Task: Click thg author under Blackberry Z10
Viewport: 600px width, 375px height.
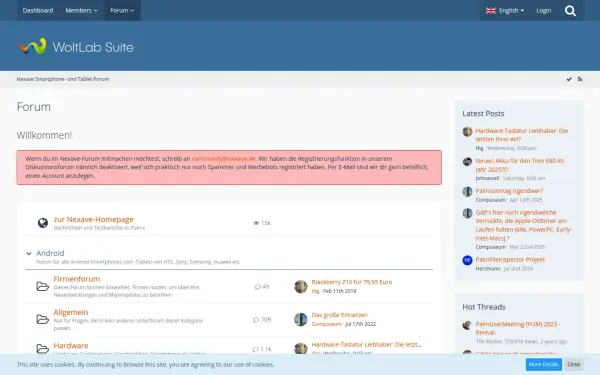Action: tap(315, 291)
